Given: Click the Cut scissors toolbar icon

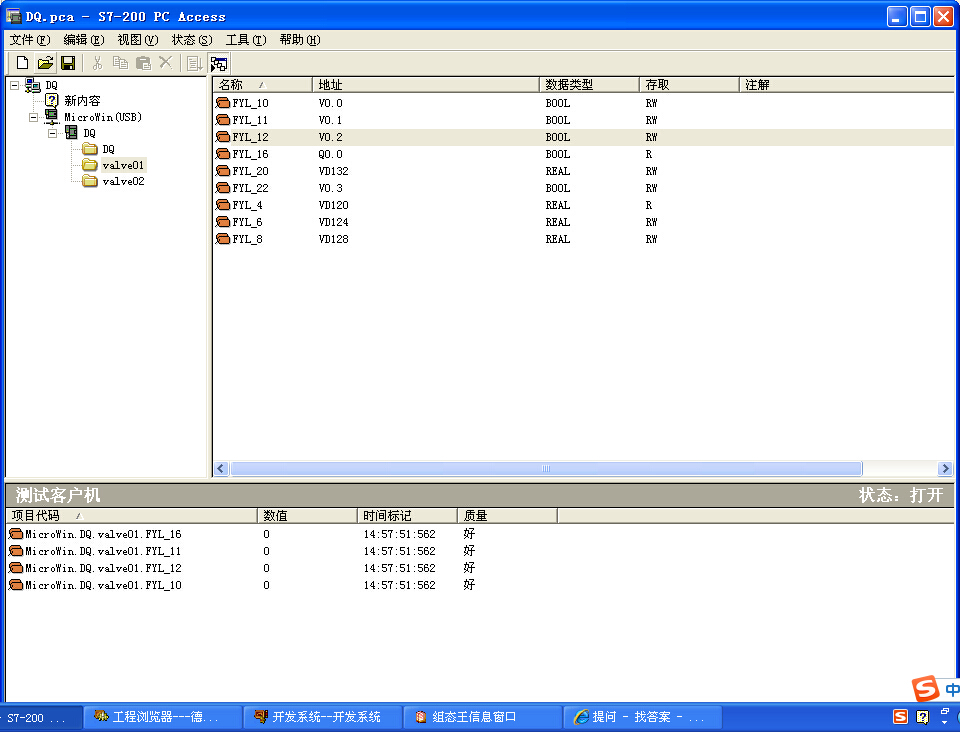Looking at the screenshot, I should pyautogui.click(x=97, y=63).
